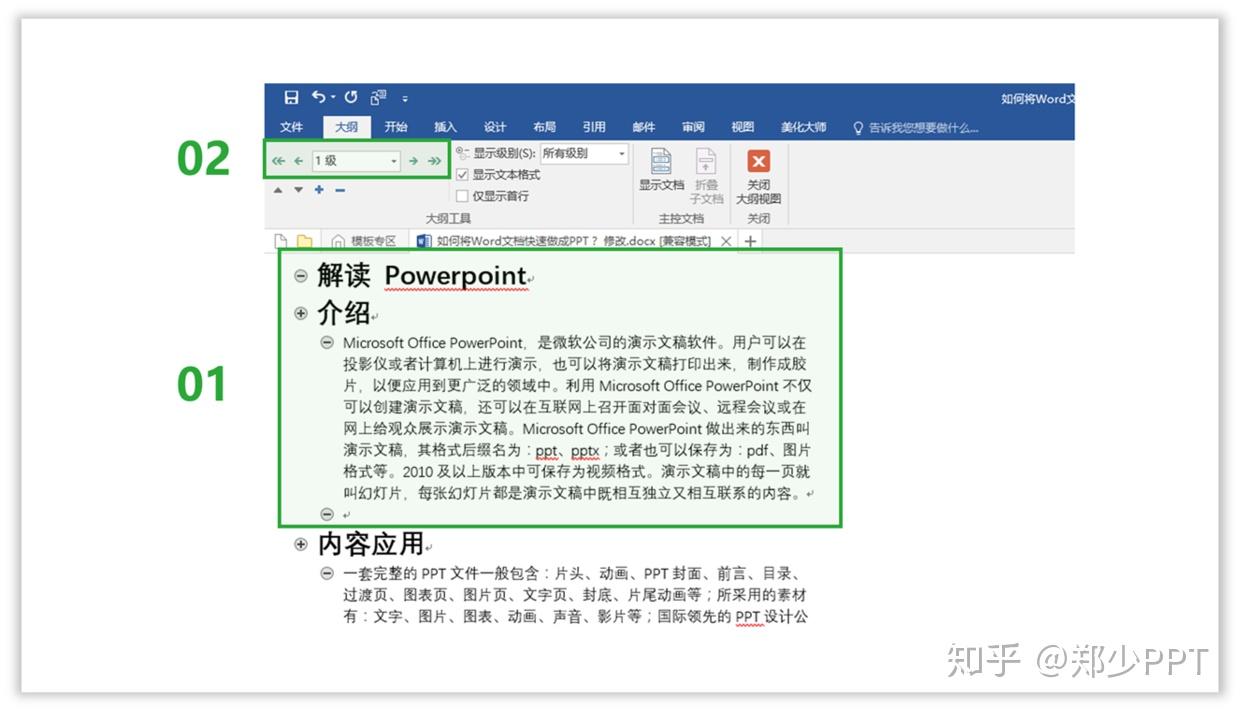
Task: Click the 告诉我您想要做什么 search box
Action: point(915,128)
